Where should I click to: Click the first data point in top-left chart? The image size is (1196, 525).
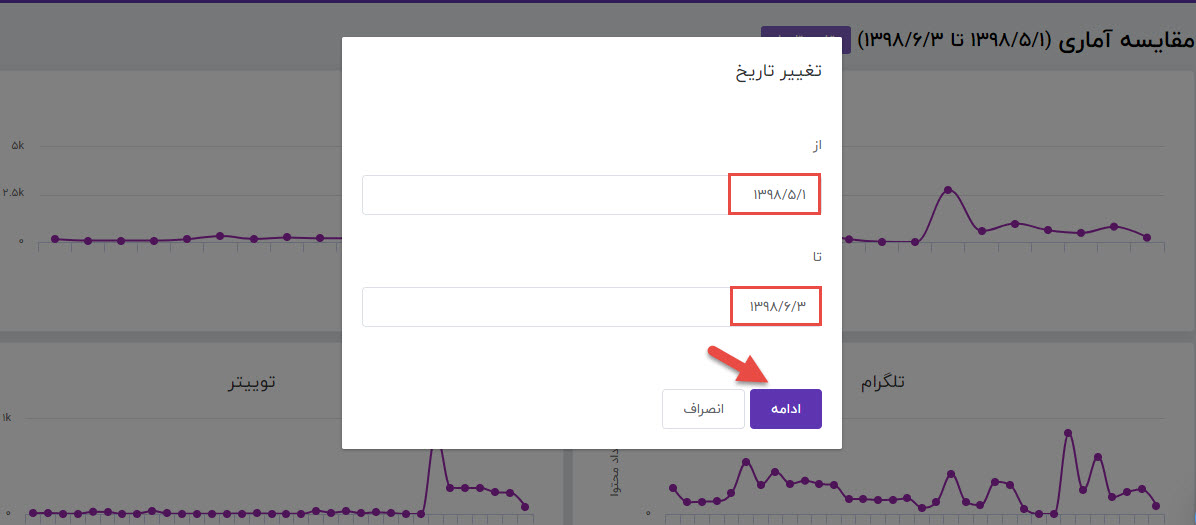(54, 239)
